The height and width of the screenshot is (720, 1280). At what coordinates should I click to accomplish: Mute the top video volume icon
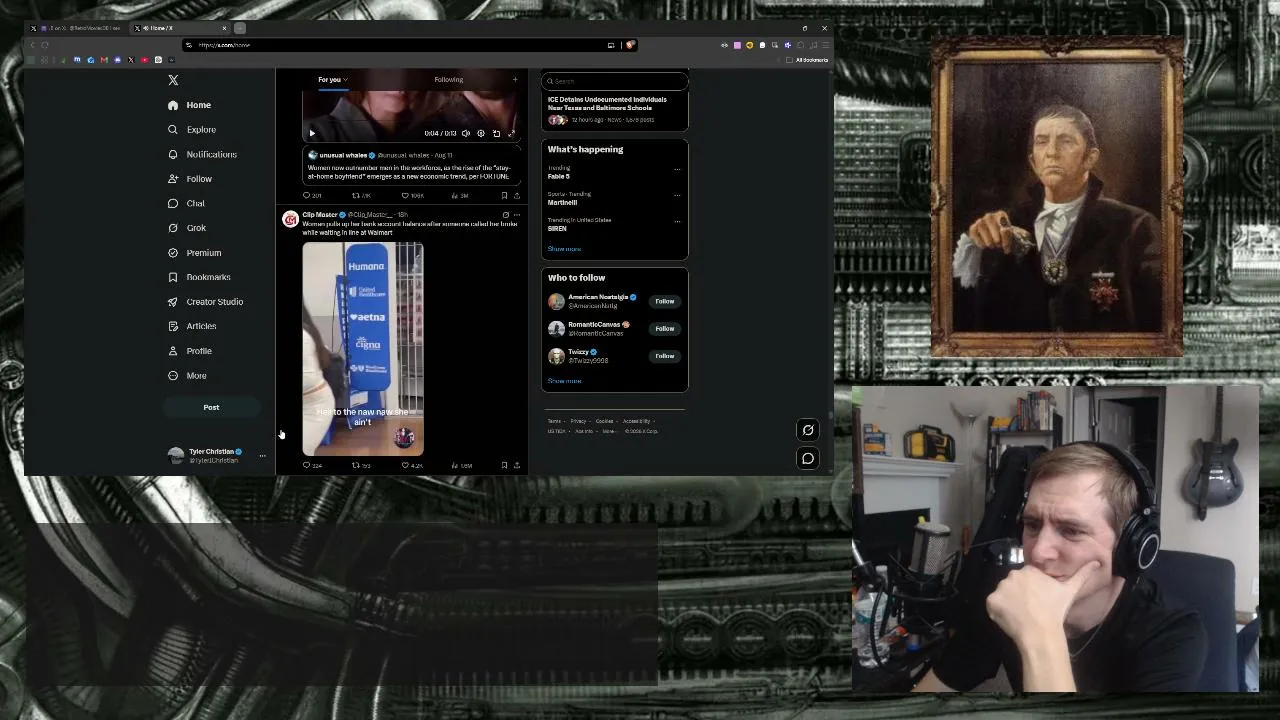pos(465,133)
